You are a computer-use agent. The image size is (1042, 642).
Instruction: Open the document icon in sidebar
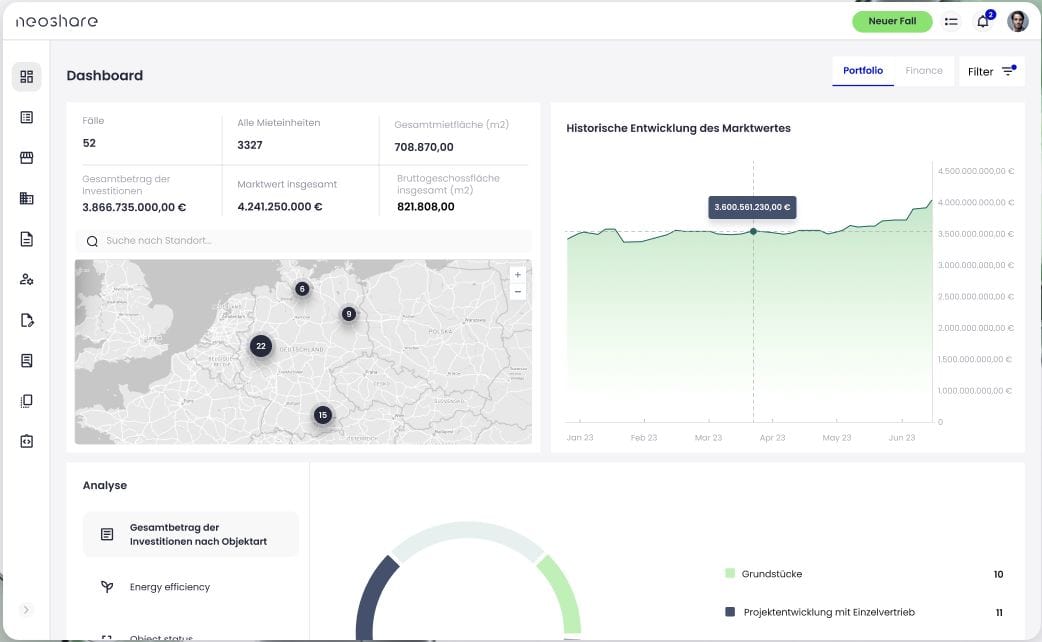point(27,239)
